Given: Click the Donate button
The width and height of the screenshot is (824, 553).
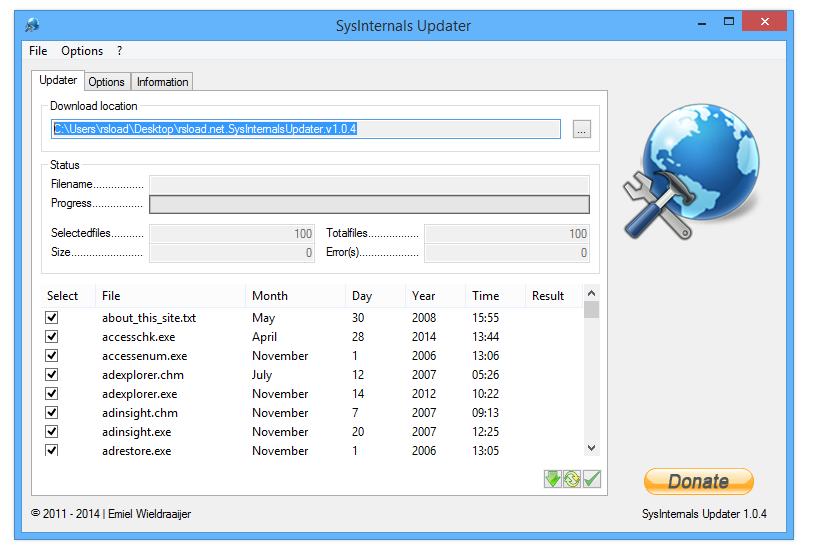Looking at the screenshot, I should click(698, 481).
